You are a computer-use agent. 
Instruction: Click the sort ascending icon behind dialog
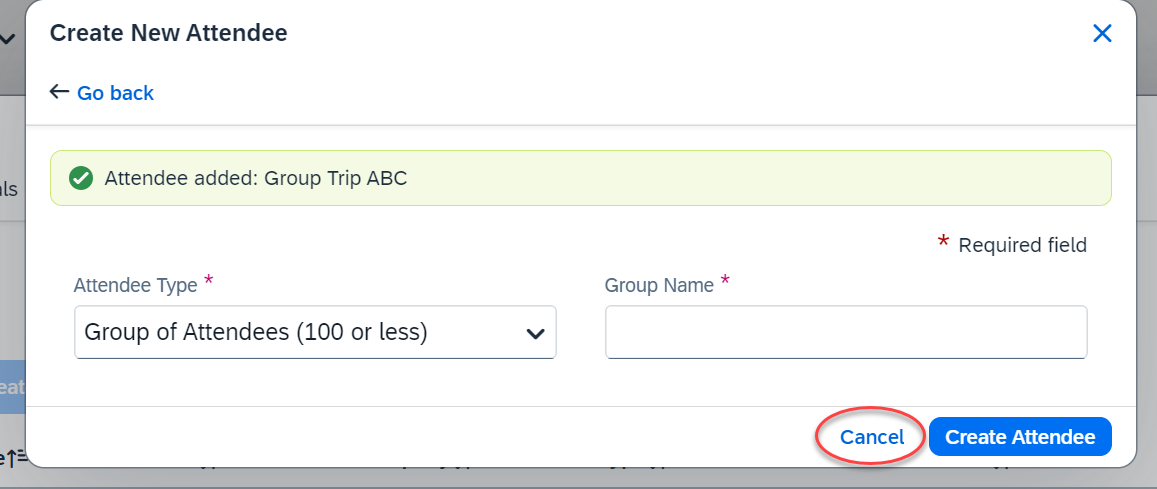16,459
